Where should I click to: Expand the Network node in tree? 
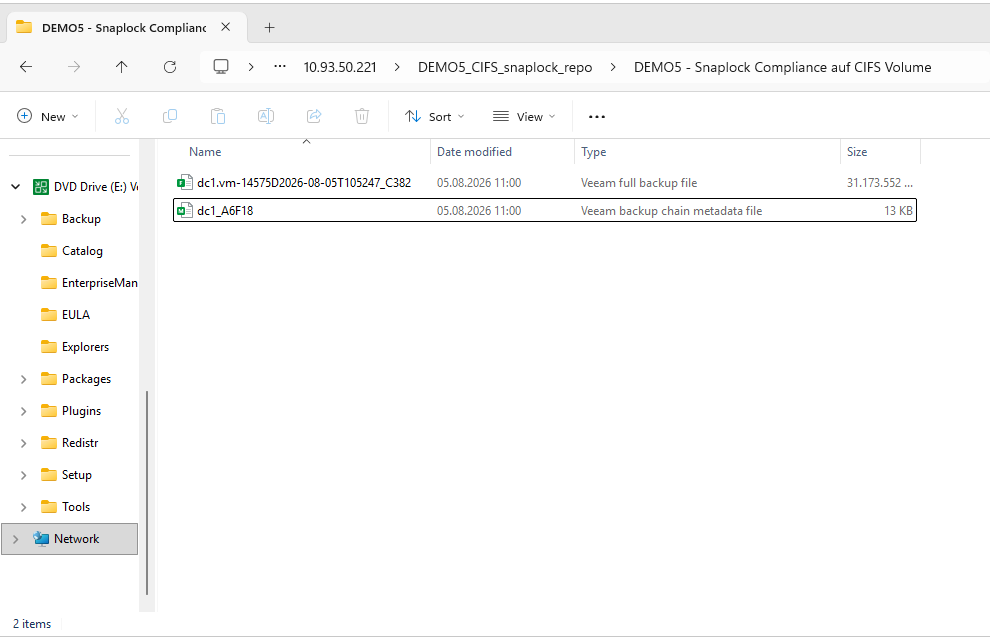(16, 539)
